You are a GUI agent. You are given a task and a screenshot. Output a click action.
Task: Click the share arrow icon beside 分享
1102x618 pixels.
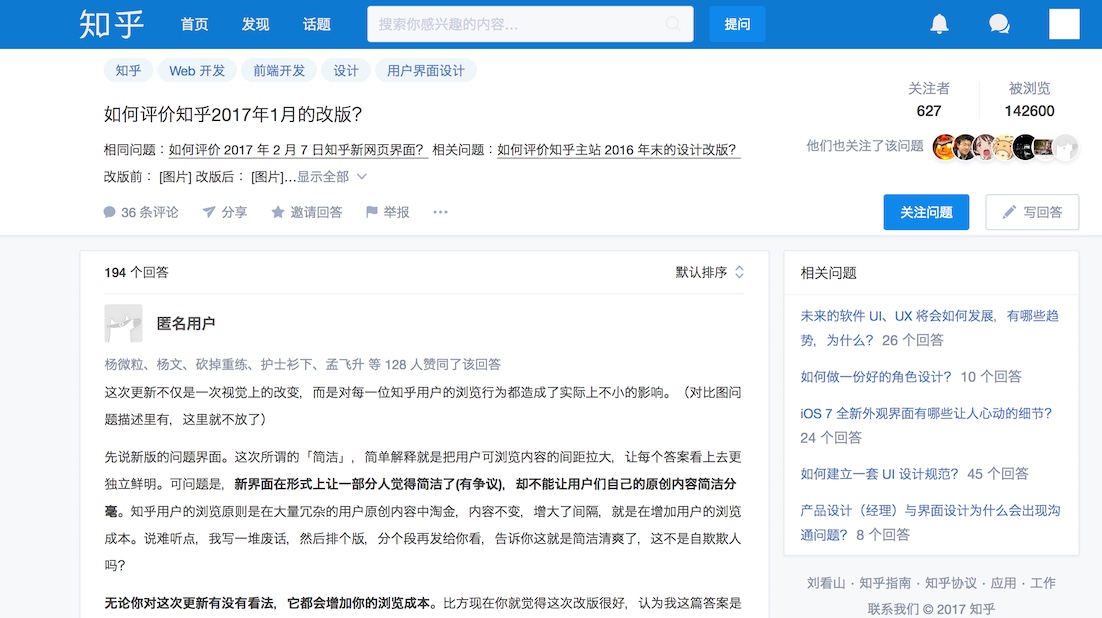click(209, 212)
